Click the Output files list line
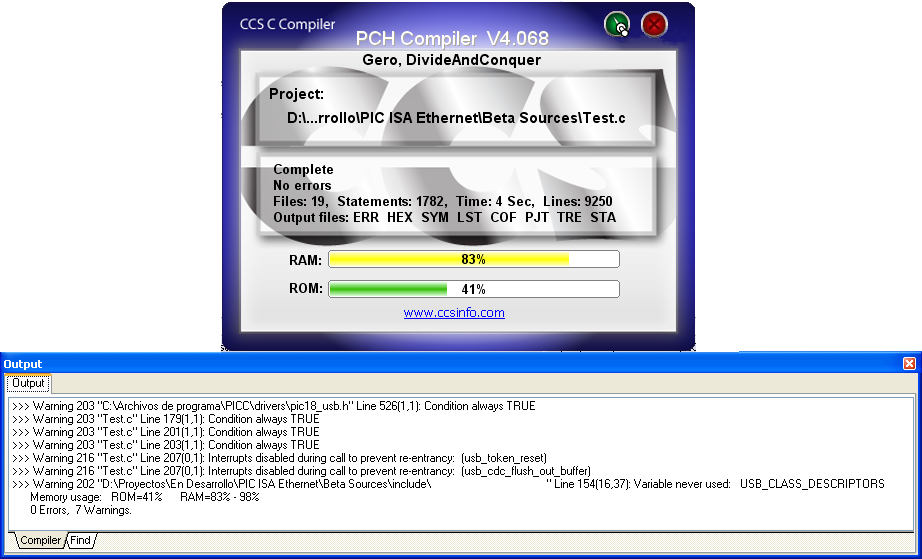 pyautogui.click(x=445, y=217)
